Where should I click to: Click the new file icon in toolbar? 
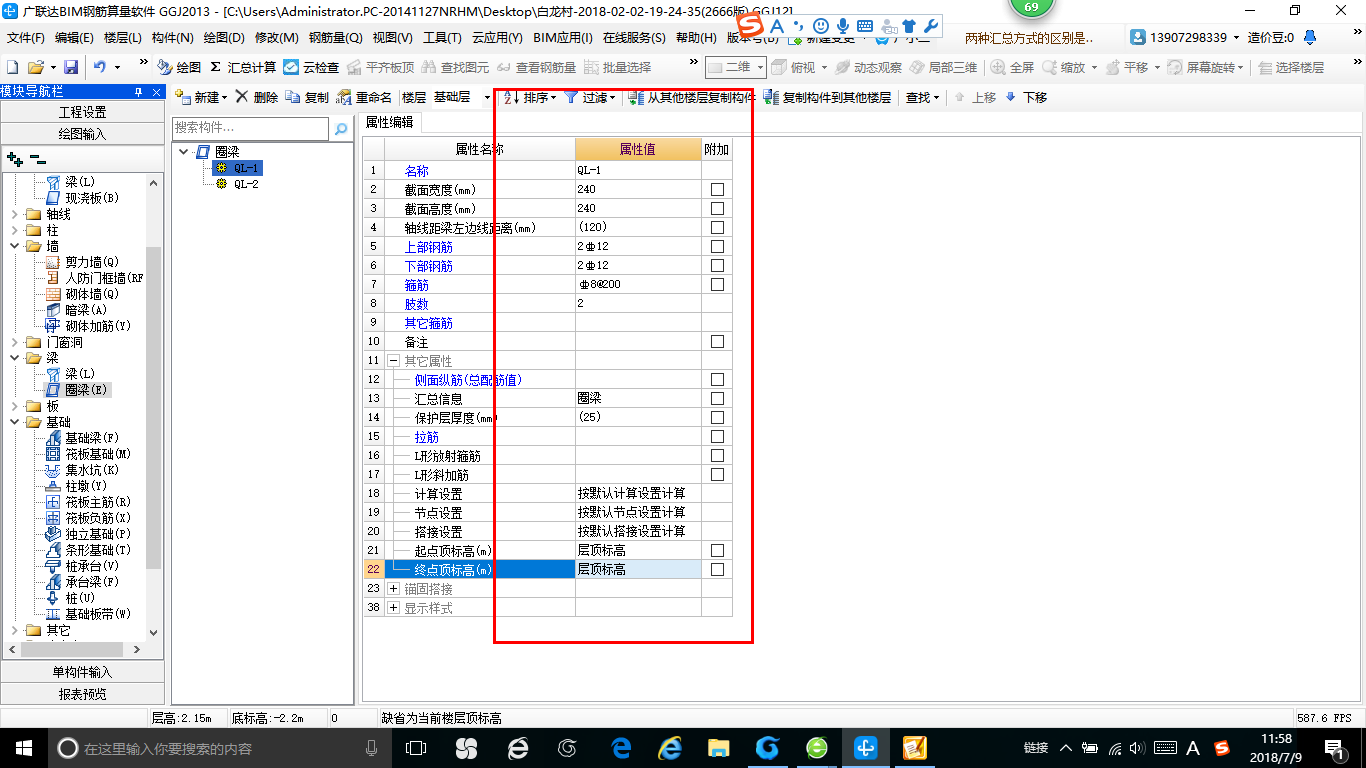pos(12,67)
